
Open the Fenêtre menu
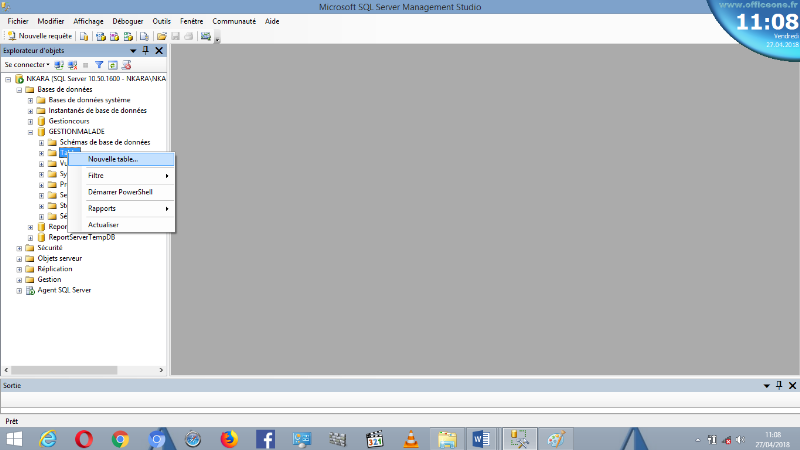(x=191, y=21)
